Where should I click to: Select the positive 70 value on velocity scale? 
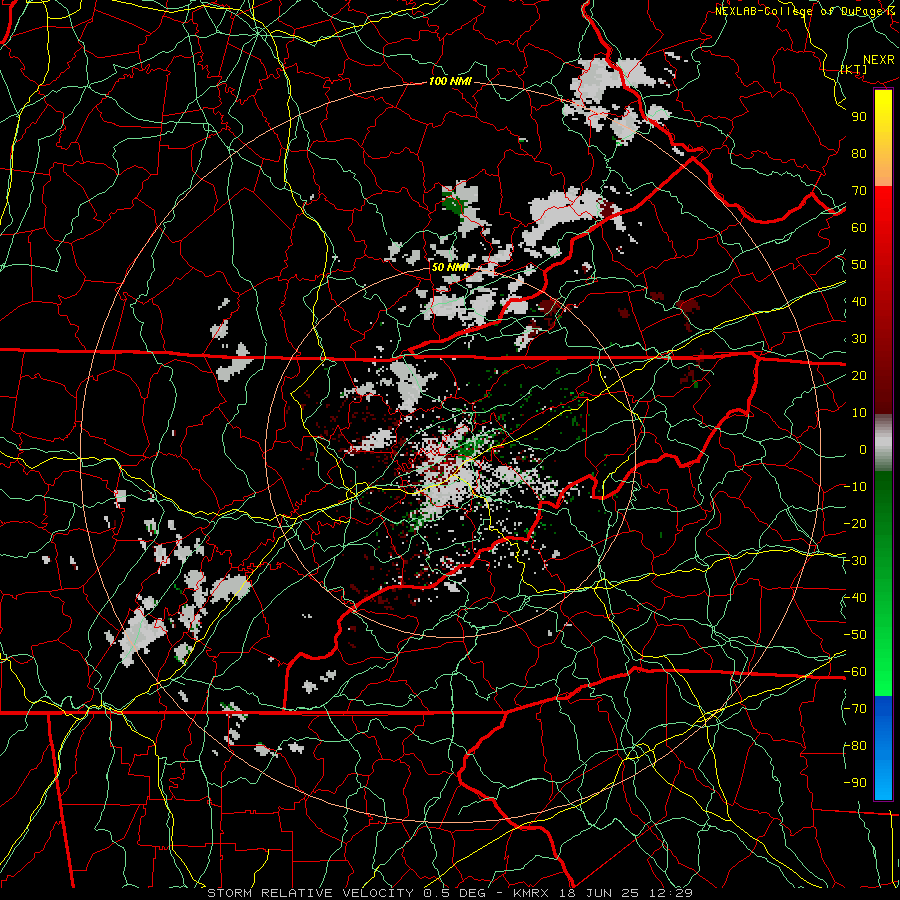click(859, 191)
